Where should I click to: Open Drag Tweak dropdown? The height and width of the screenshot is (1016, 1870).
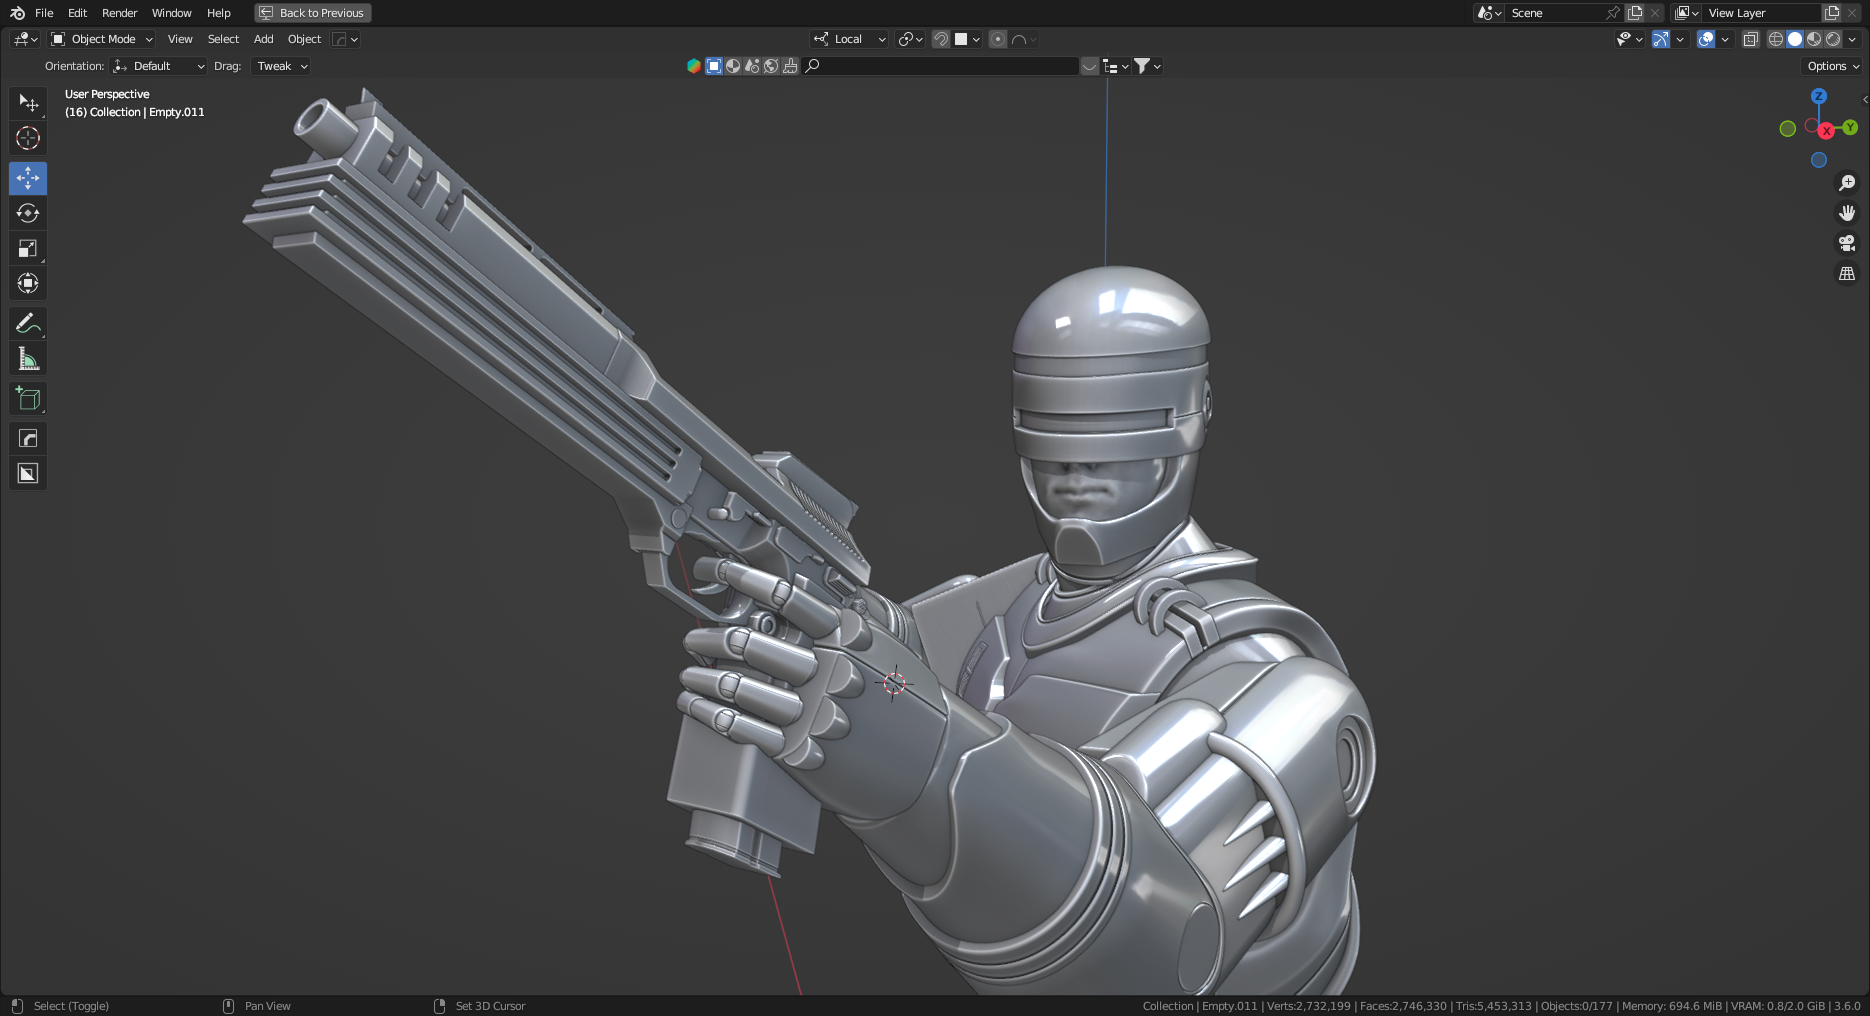coord(280,66)
